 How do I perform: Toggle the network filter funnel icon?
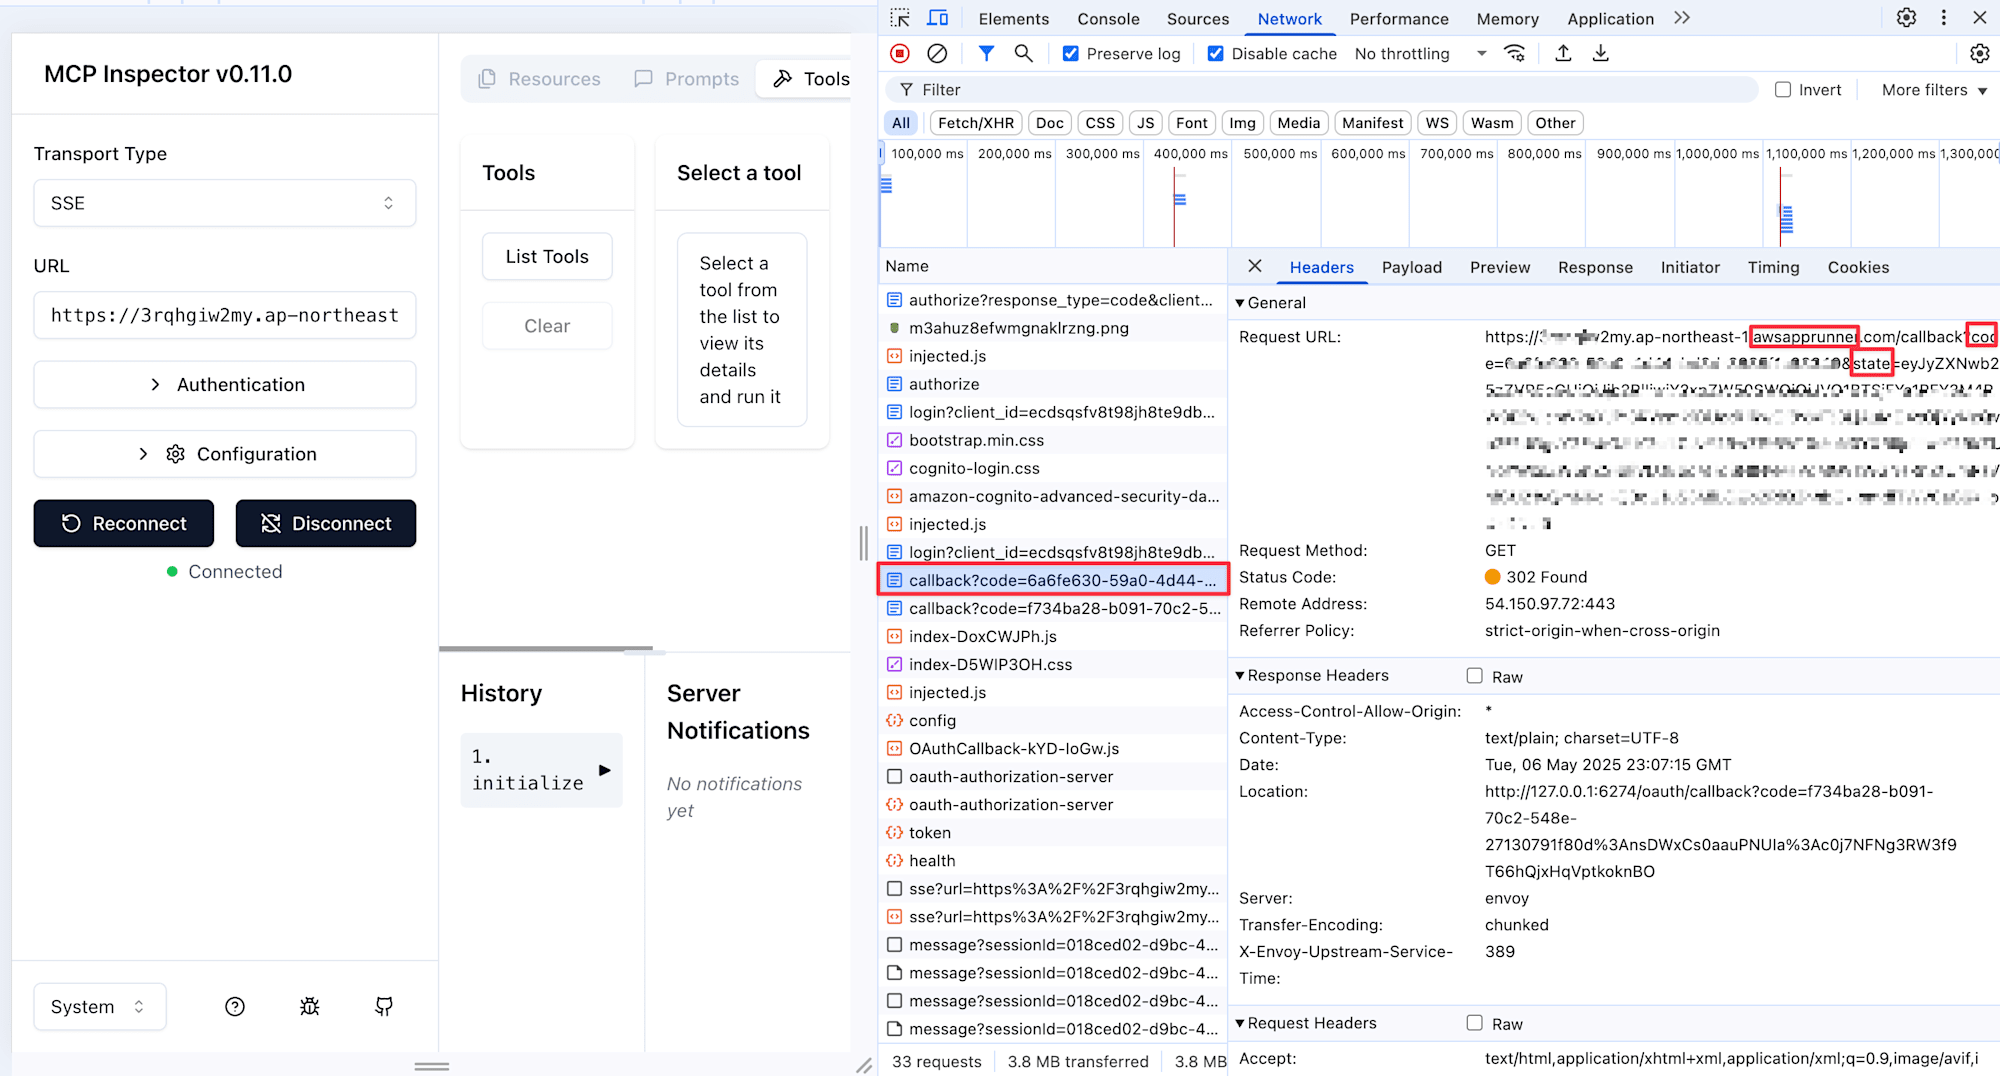[986, 54]
